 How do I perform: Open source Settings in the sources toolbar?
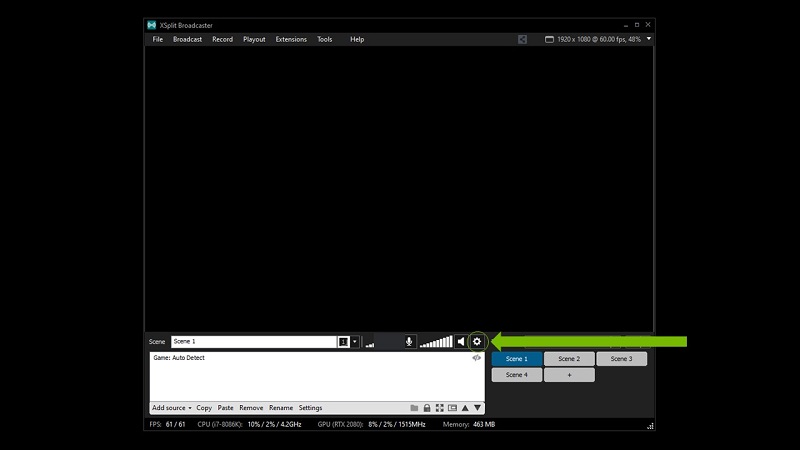[311, 408]
